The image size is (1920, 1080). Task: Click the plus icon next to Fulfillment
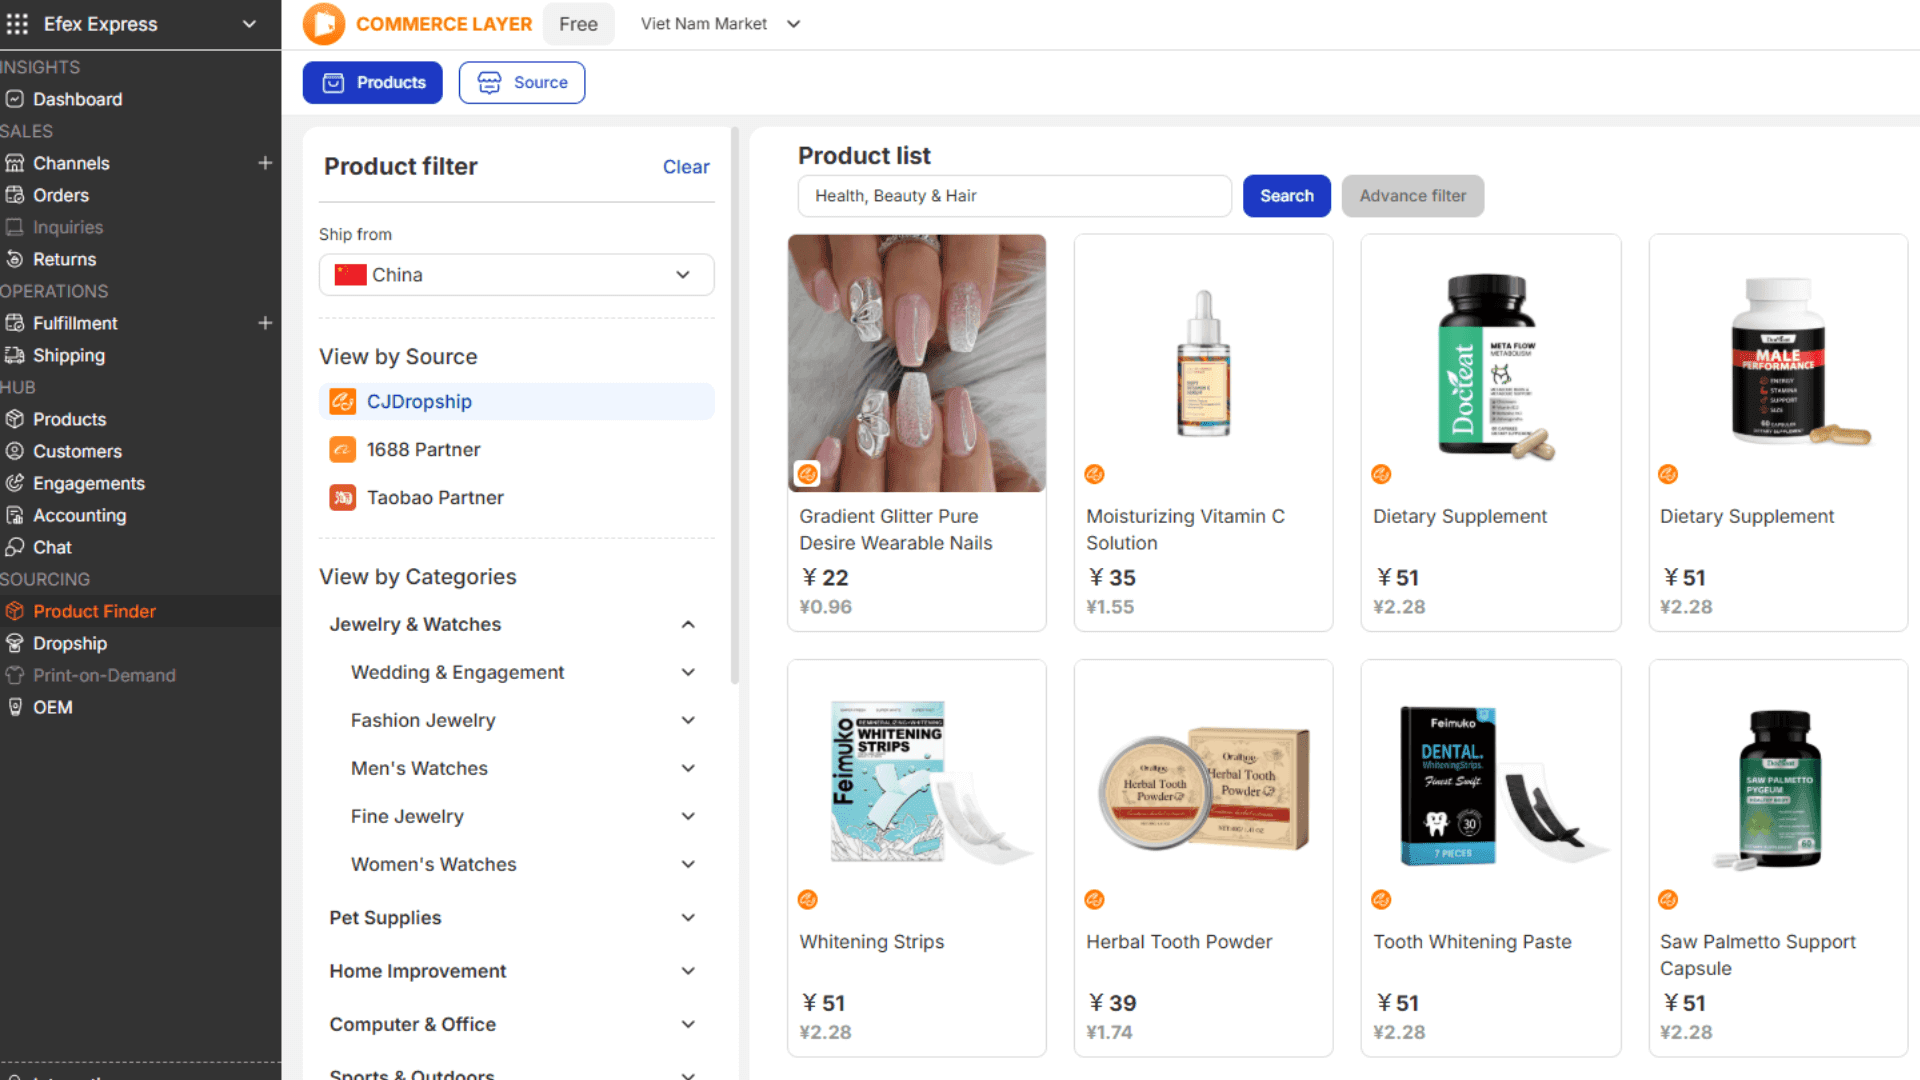265,323
